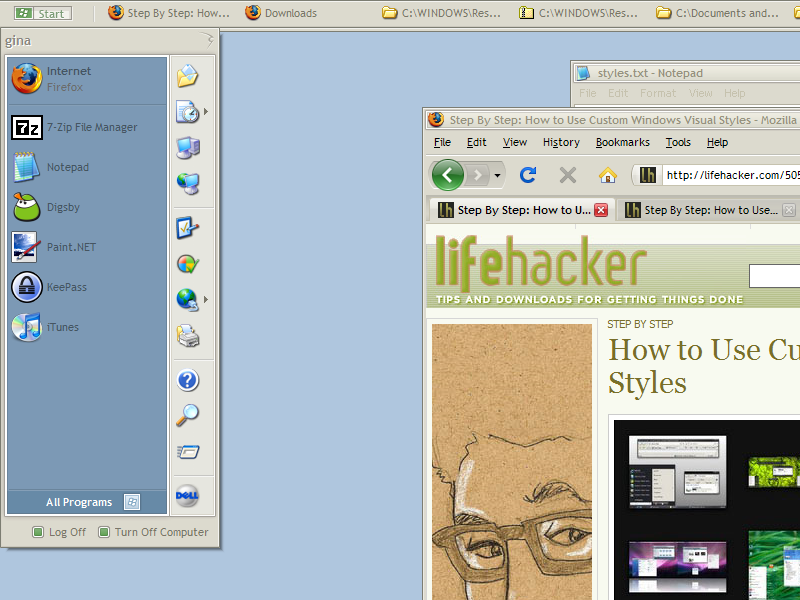Launch Digsby from pinned programs
The image size is (800, 600).
click(x=87, y=207)
